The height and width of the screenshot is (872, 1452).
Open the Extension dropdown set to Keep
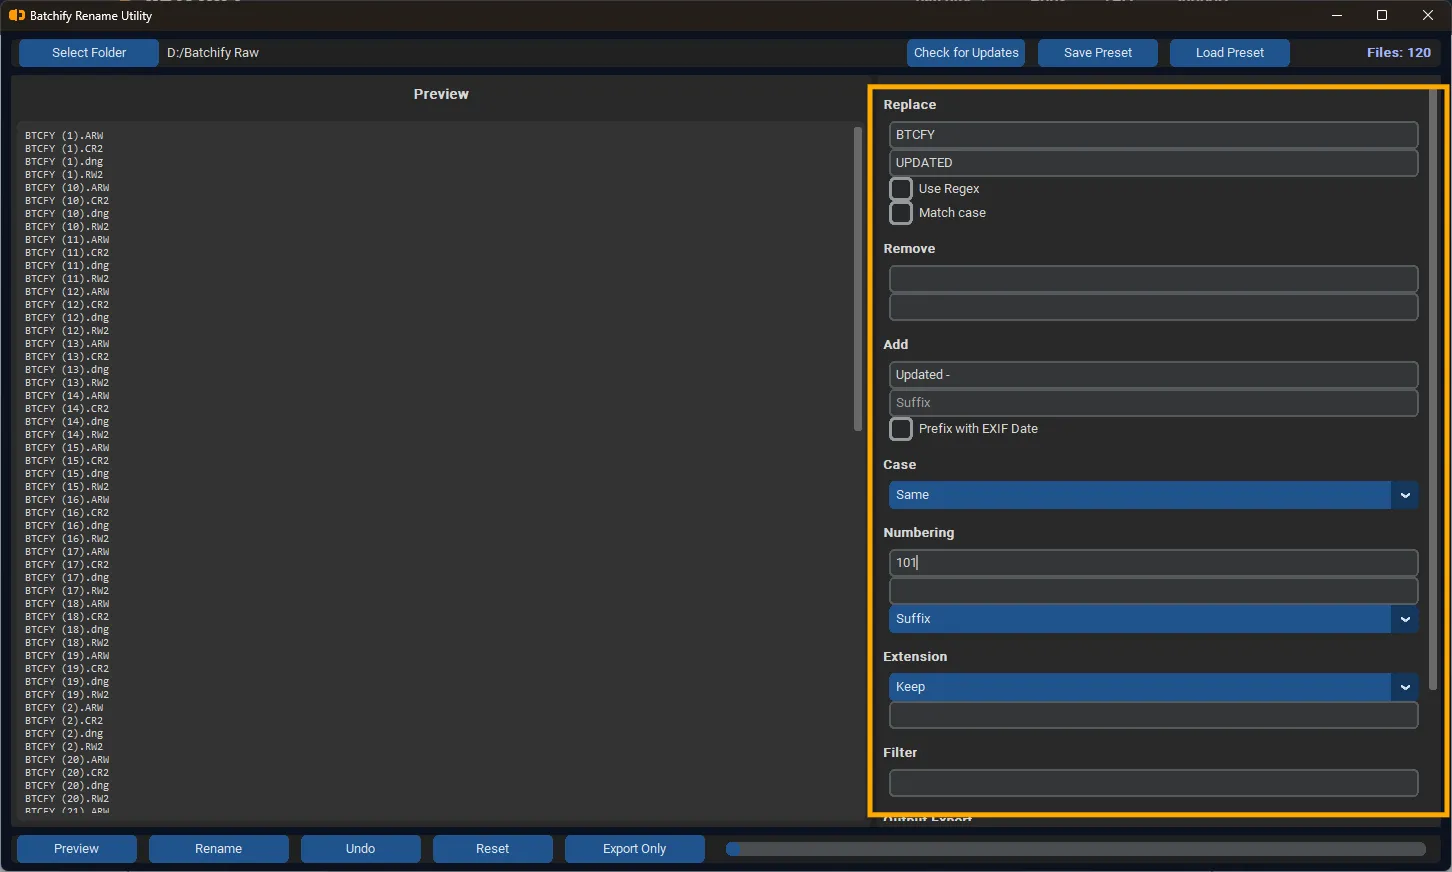[x=1152, y=687]
